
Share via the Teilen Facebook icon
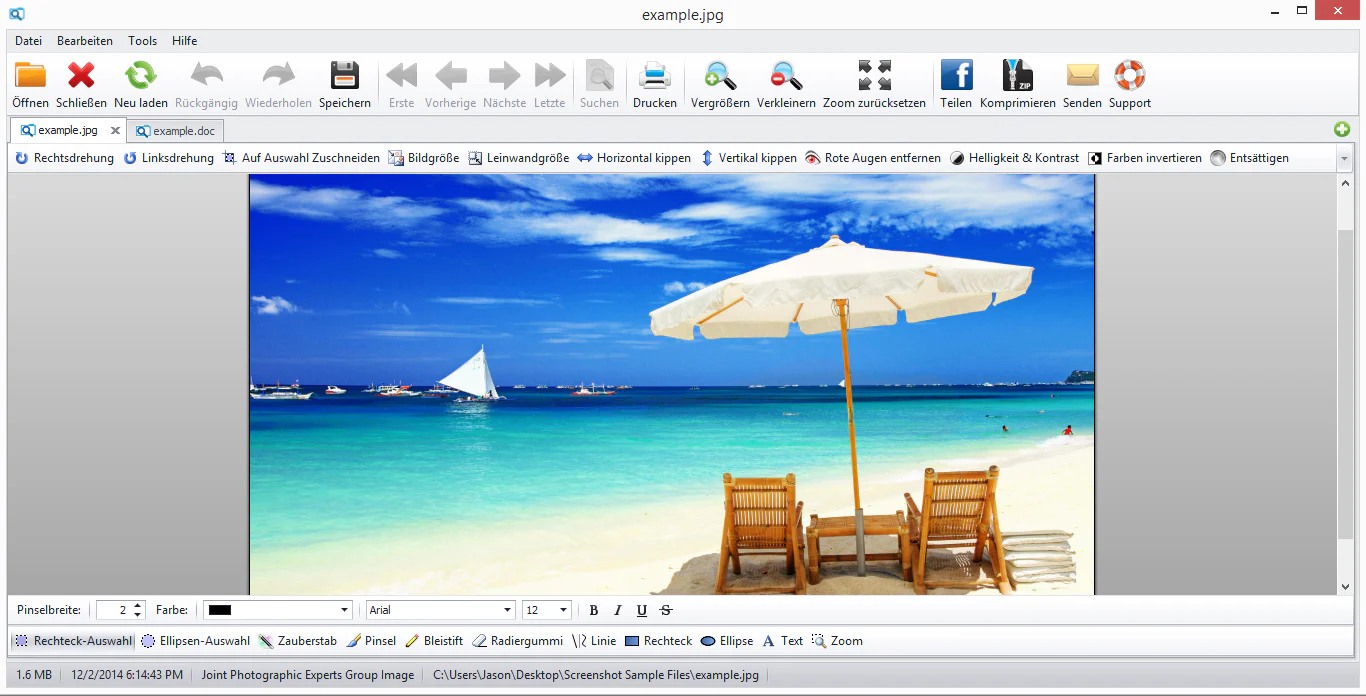956,75
